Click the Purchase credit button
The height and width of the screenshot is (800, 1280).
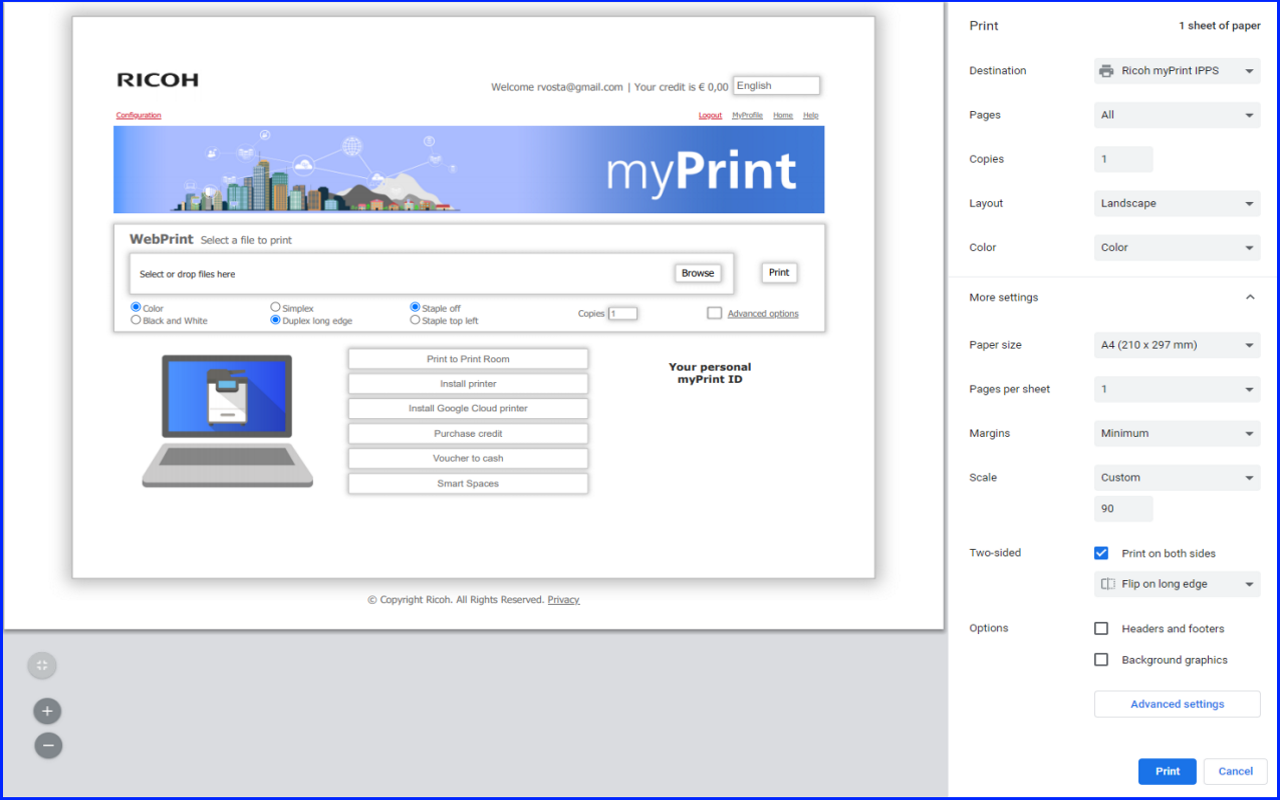[x=467, y=433]
